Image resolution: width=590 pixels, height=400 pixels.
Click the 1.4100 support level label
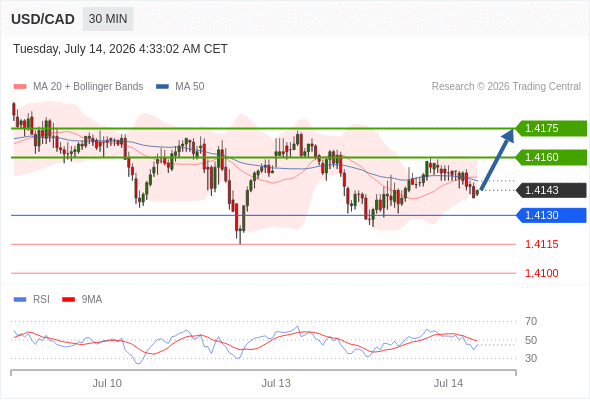(x=542, y=273)
